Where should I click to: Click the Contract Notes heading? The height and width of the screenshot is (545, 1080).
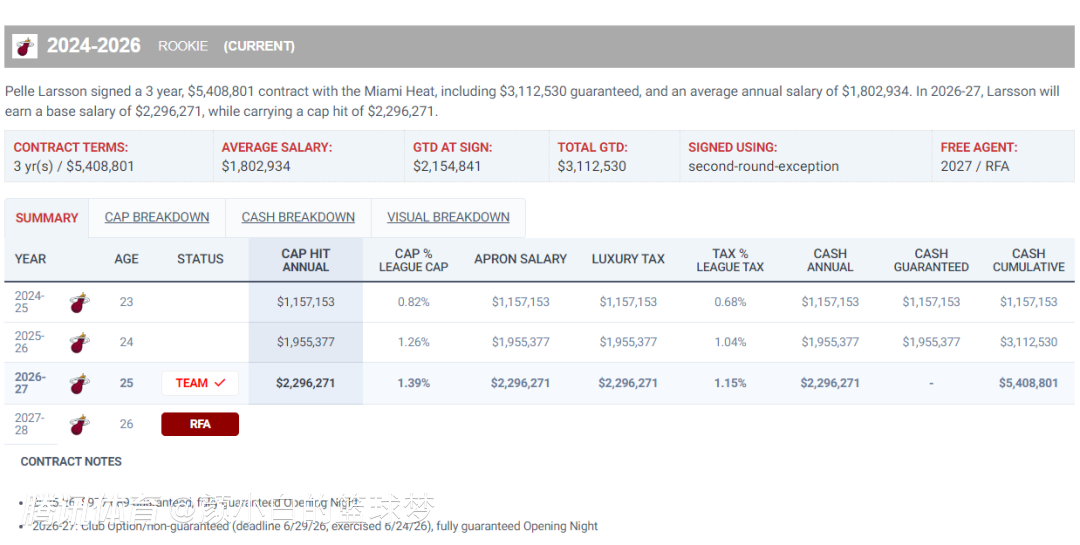tap(71, 462)
